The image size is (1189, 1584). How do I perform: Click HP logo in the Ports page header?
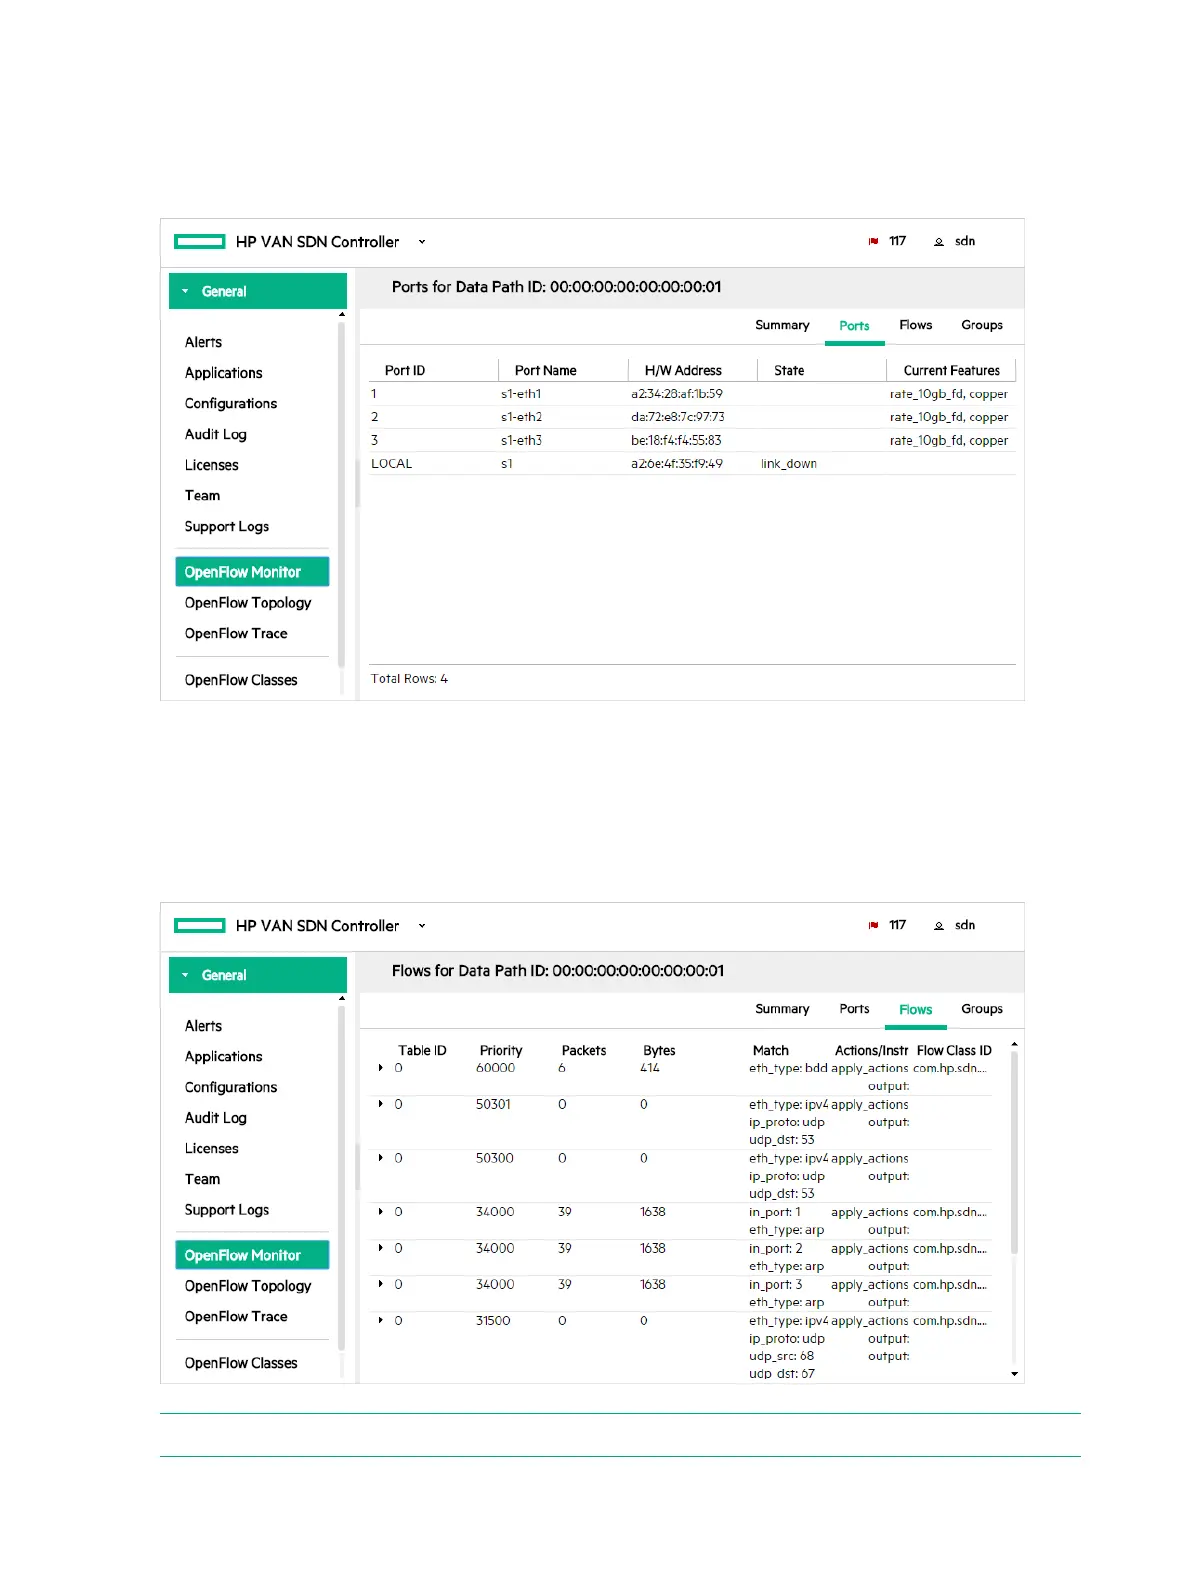click(x=200, y=241)
